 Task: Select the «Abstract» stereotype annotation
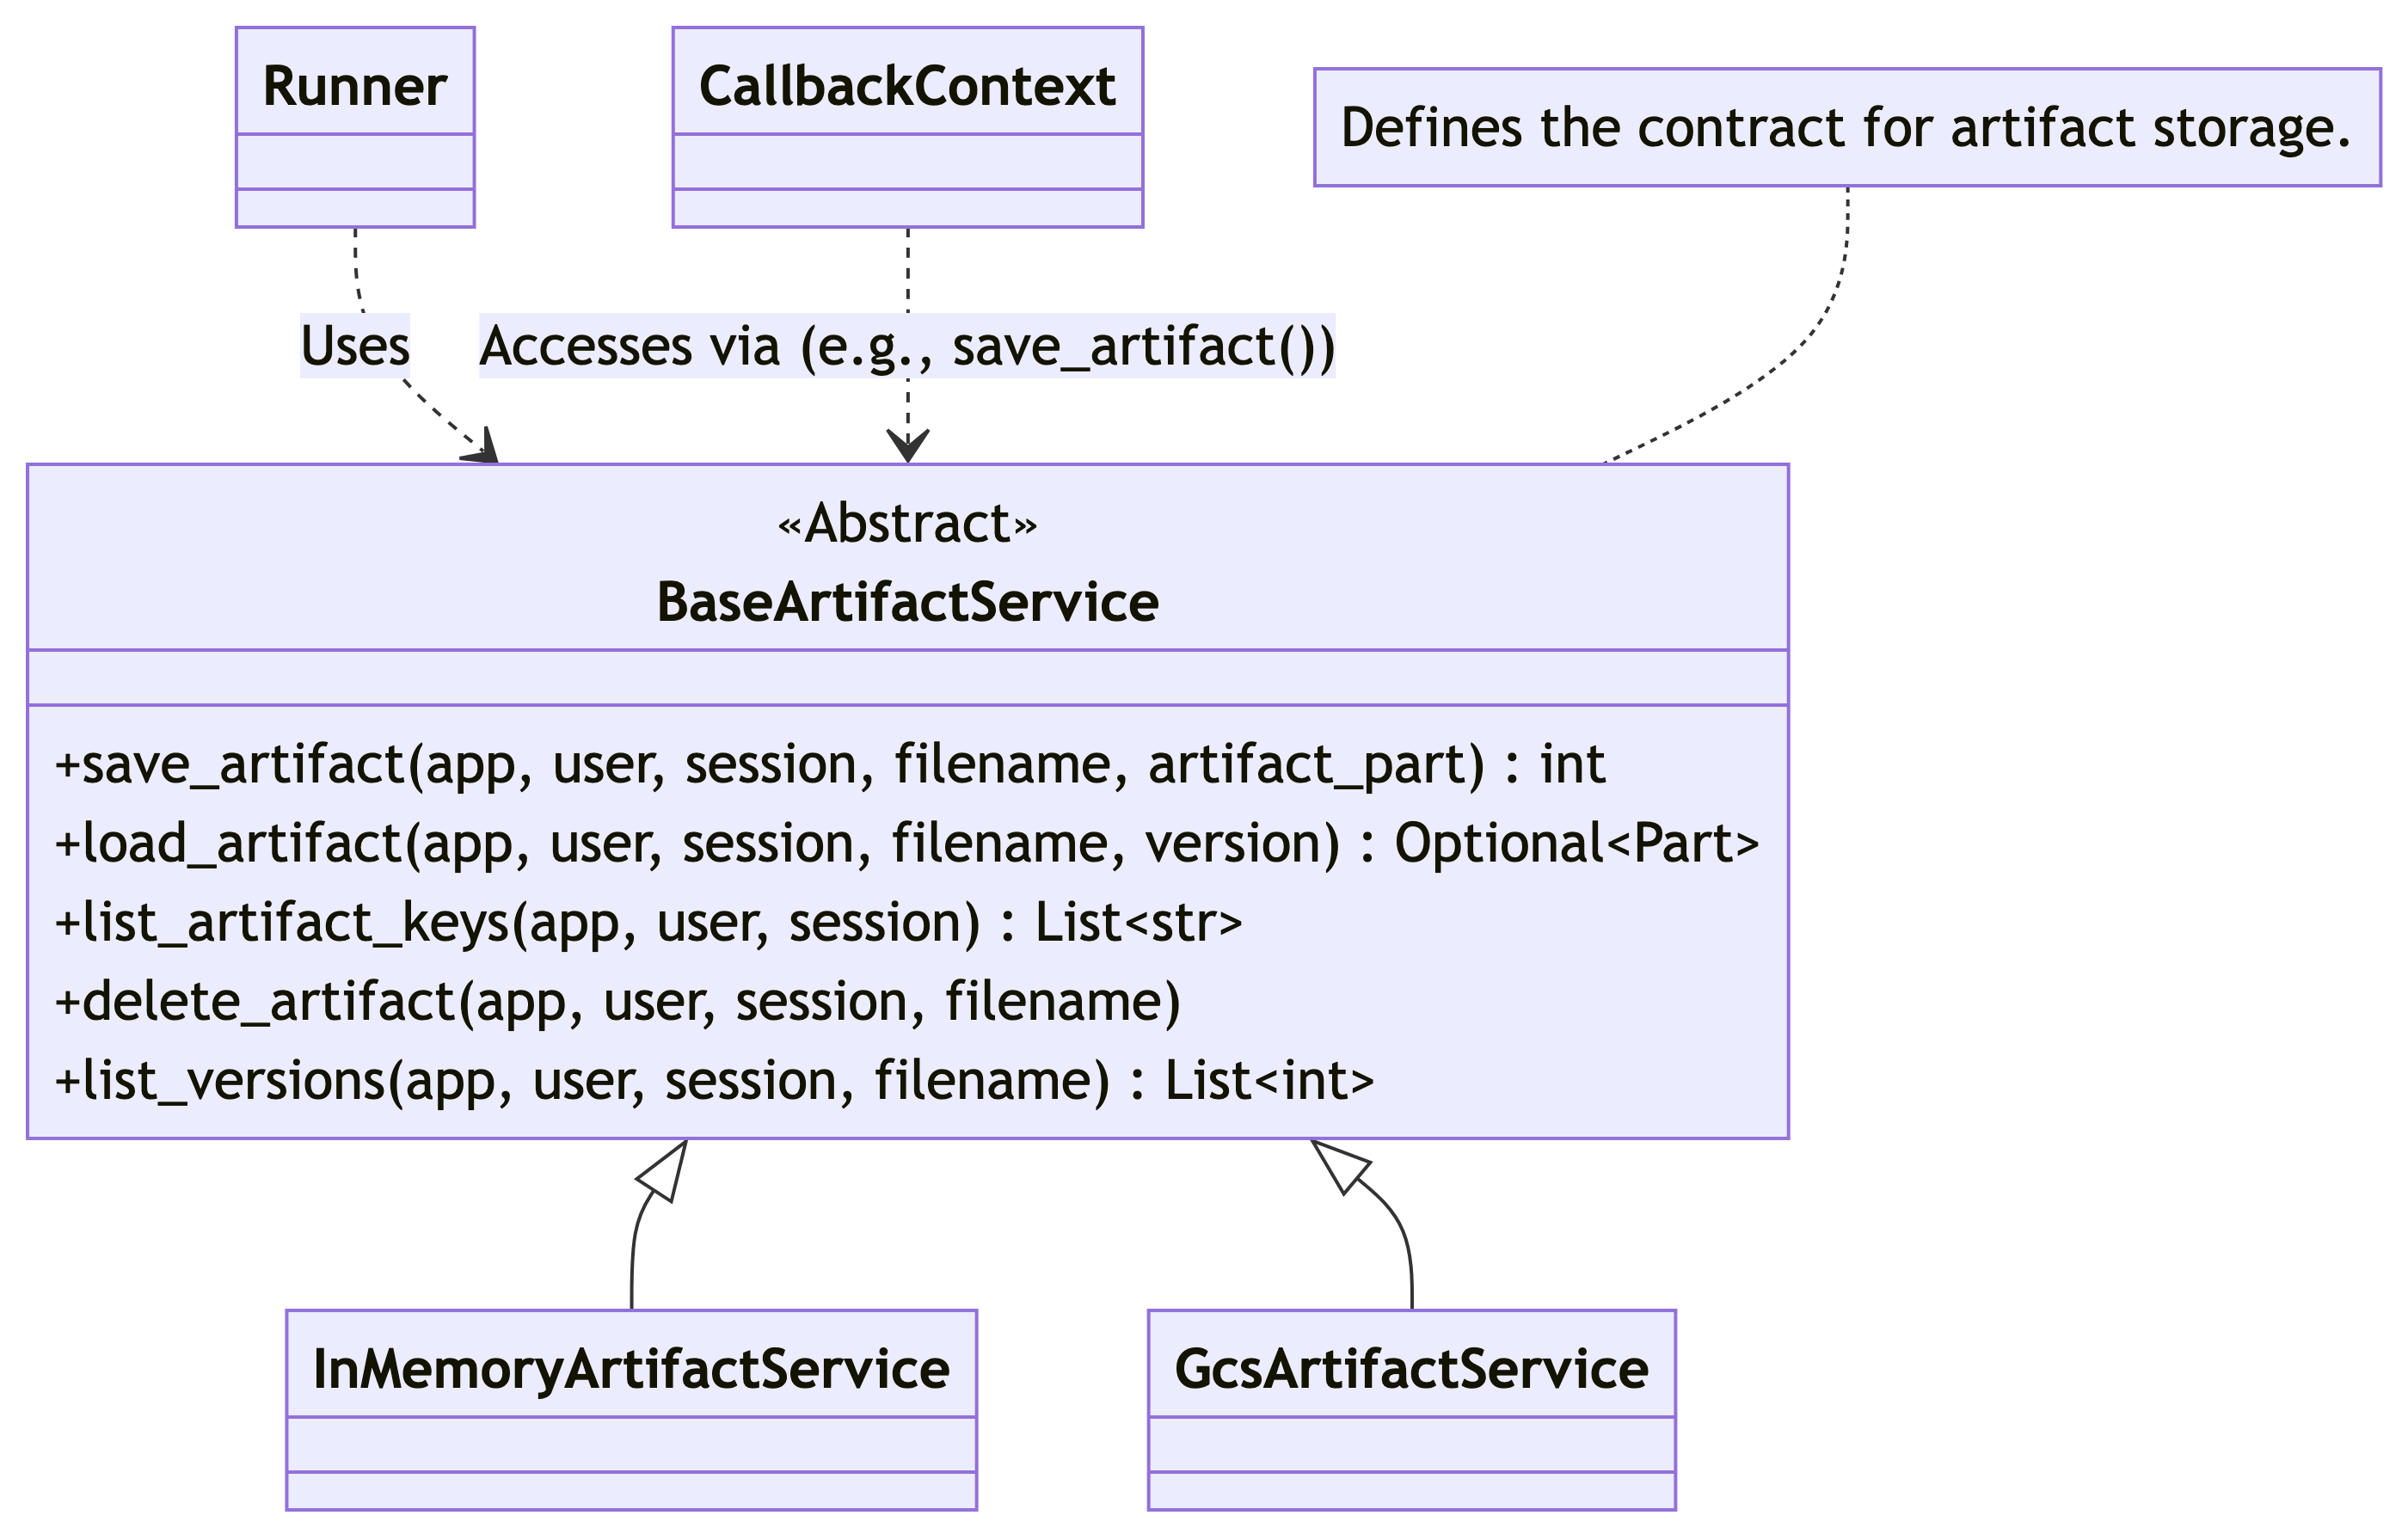(x=907, y=523)
